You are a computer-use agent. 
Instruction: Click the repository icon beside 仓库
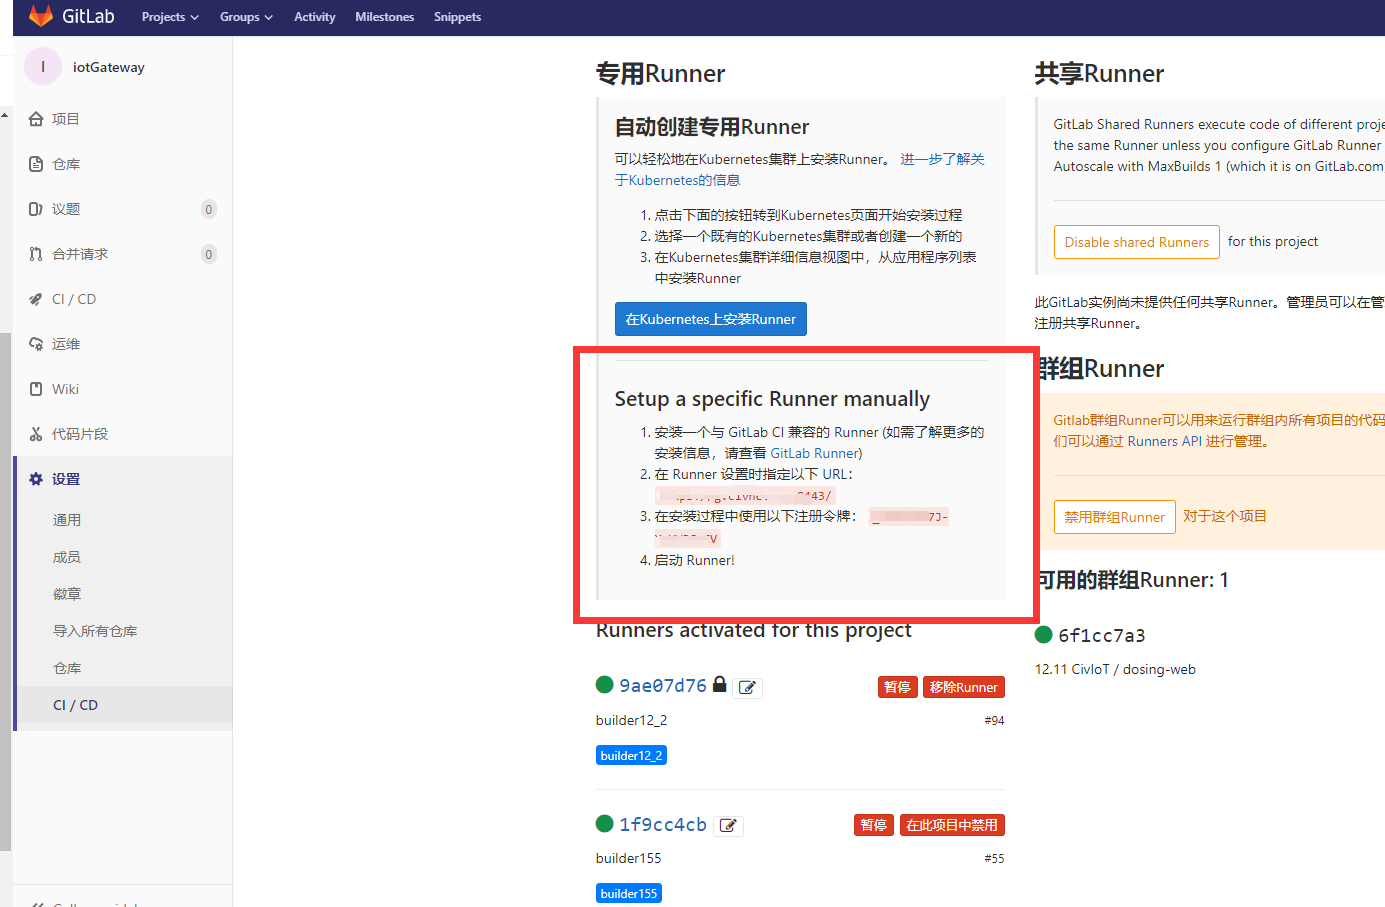36,164
